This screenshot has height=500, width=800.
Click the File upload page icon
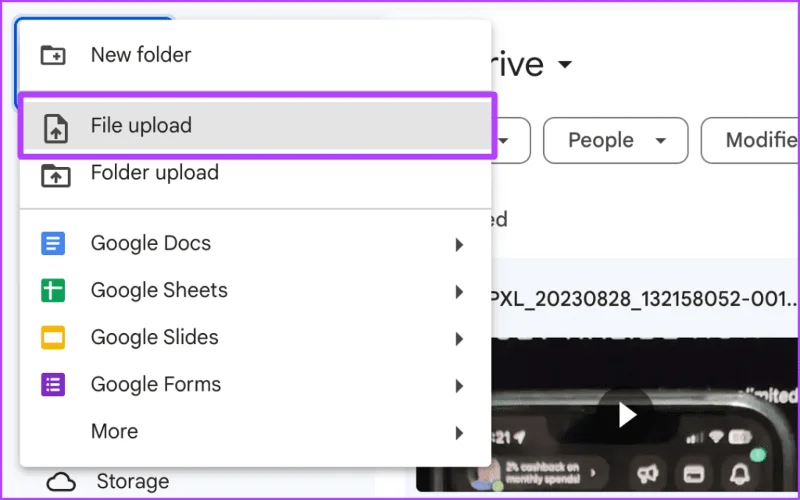click(x=56, y=128)
